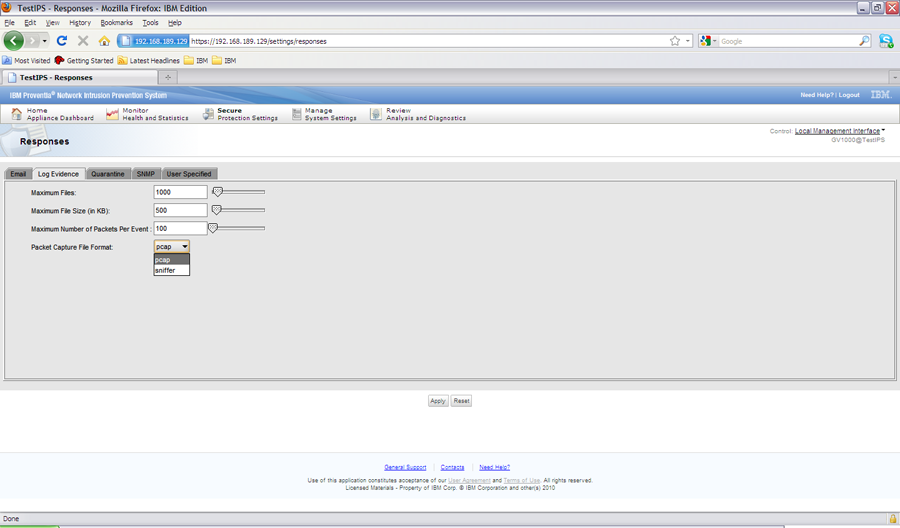Click the Reload page icon
This screenshot has width=900, height=528.
[x=62, y=41]
